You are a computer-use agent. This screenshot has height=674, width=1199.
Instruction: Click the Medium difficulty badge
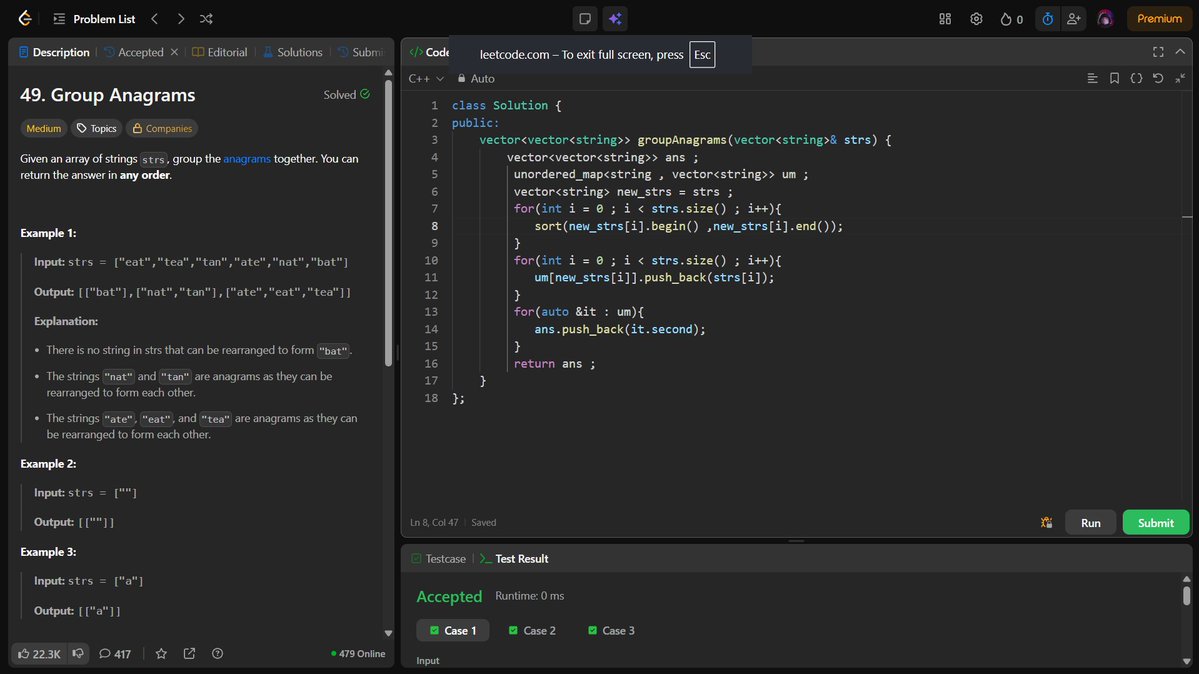(x=44, y=129)
